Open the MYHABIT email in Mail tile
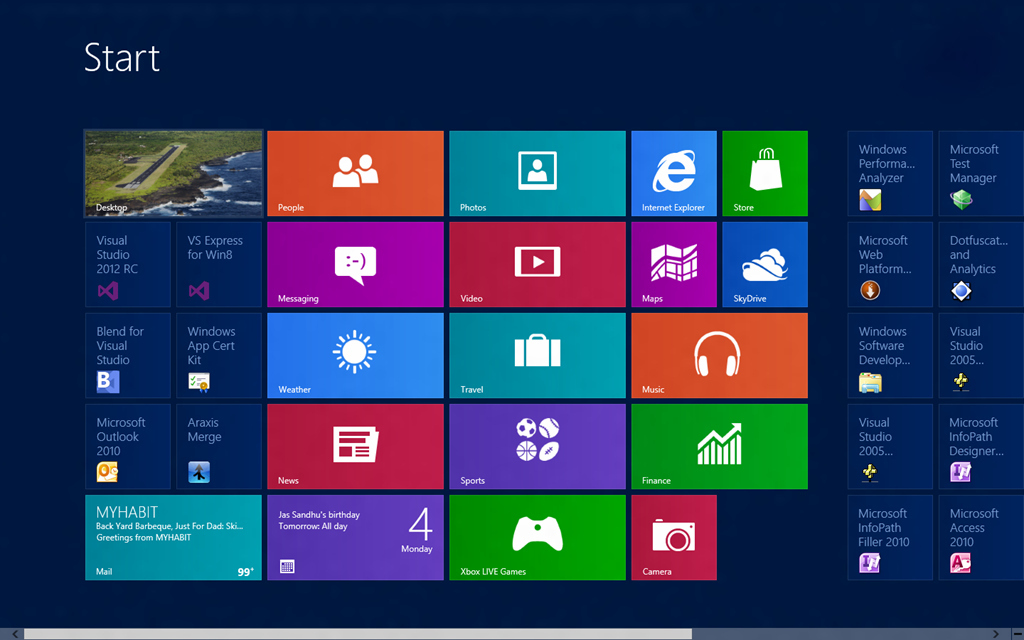 tap(172, 537)
